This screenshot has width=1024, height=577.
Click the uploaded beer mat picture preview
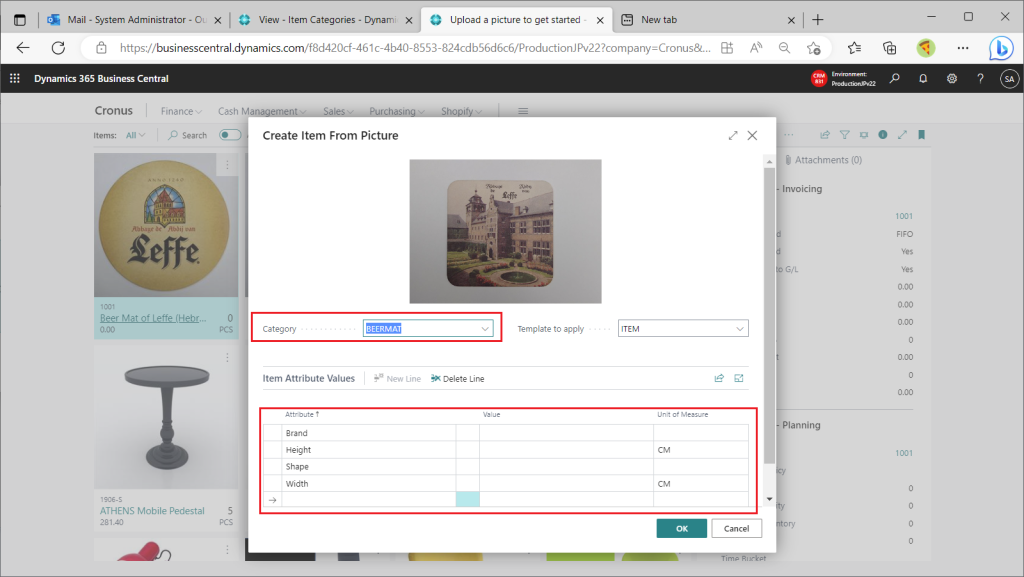pyautogui.click(x=505, y=230)
